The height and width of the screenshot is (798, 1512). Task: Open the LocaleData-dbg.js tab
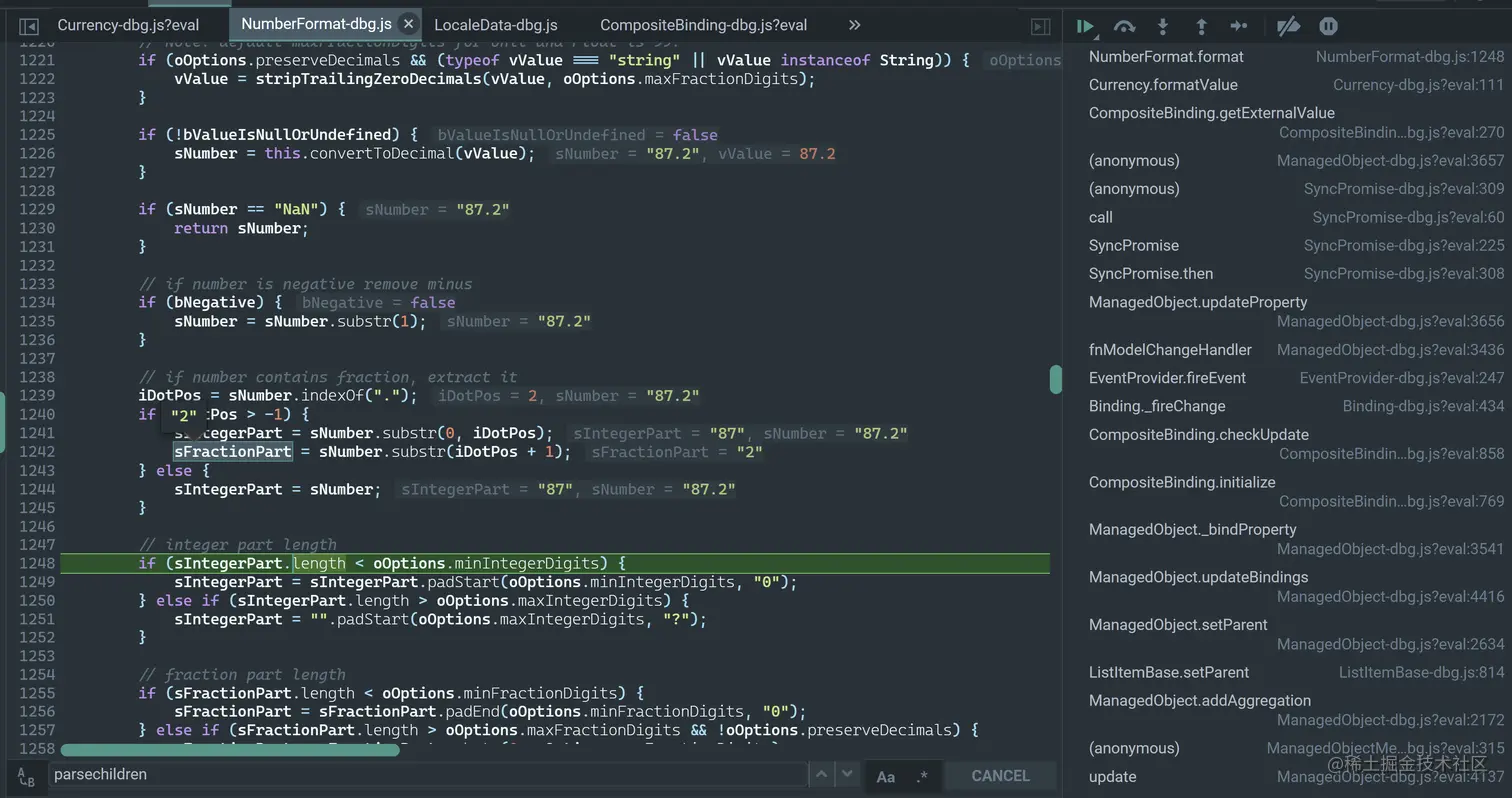[496, 25]
